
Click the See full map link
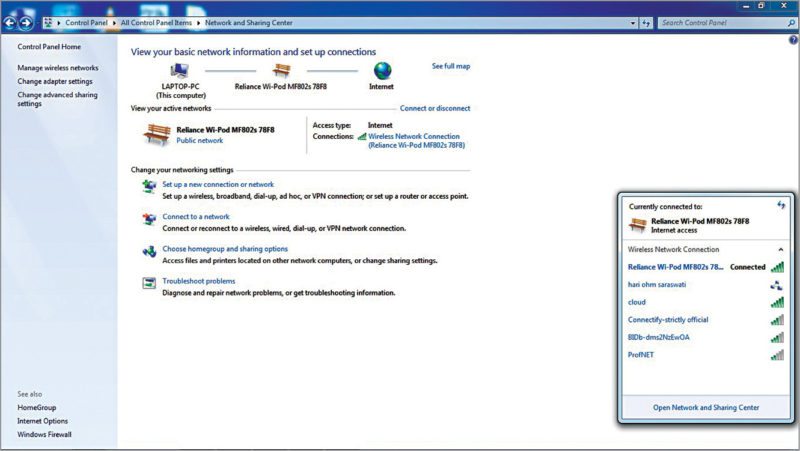[x=450, y=66]
